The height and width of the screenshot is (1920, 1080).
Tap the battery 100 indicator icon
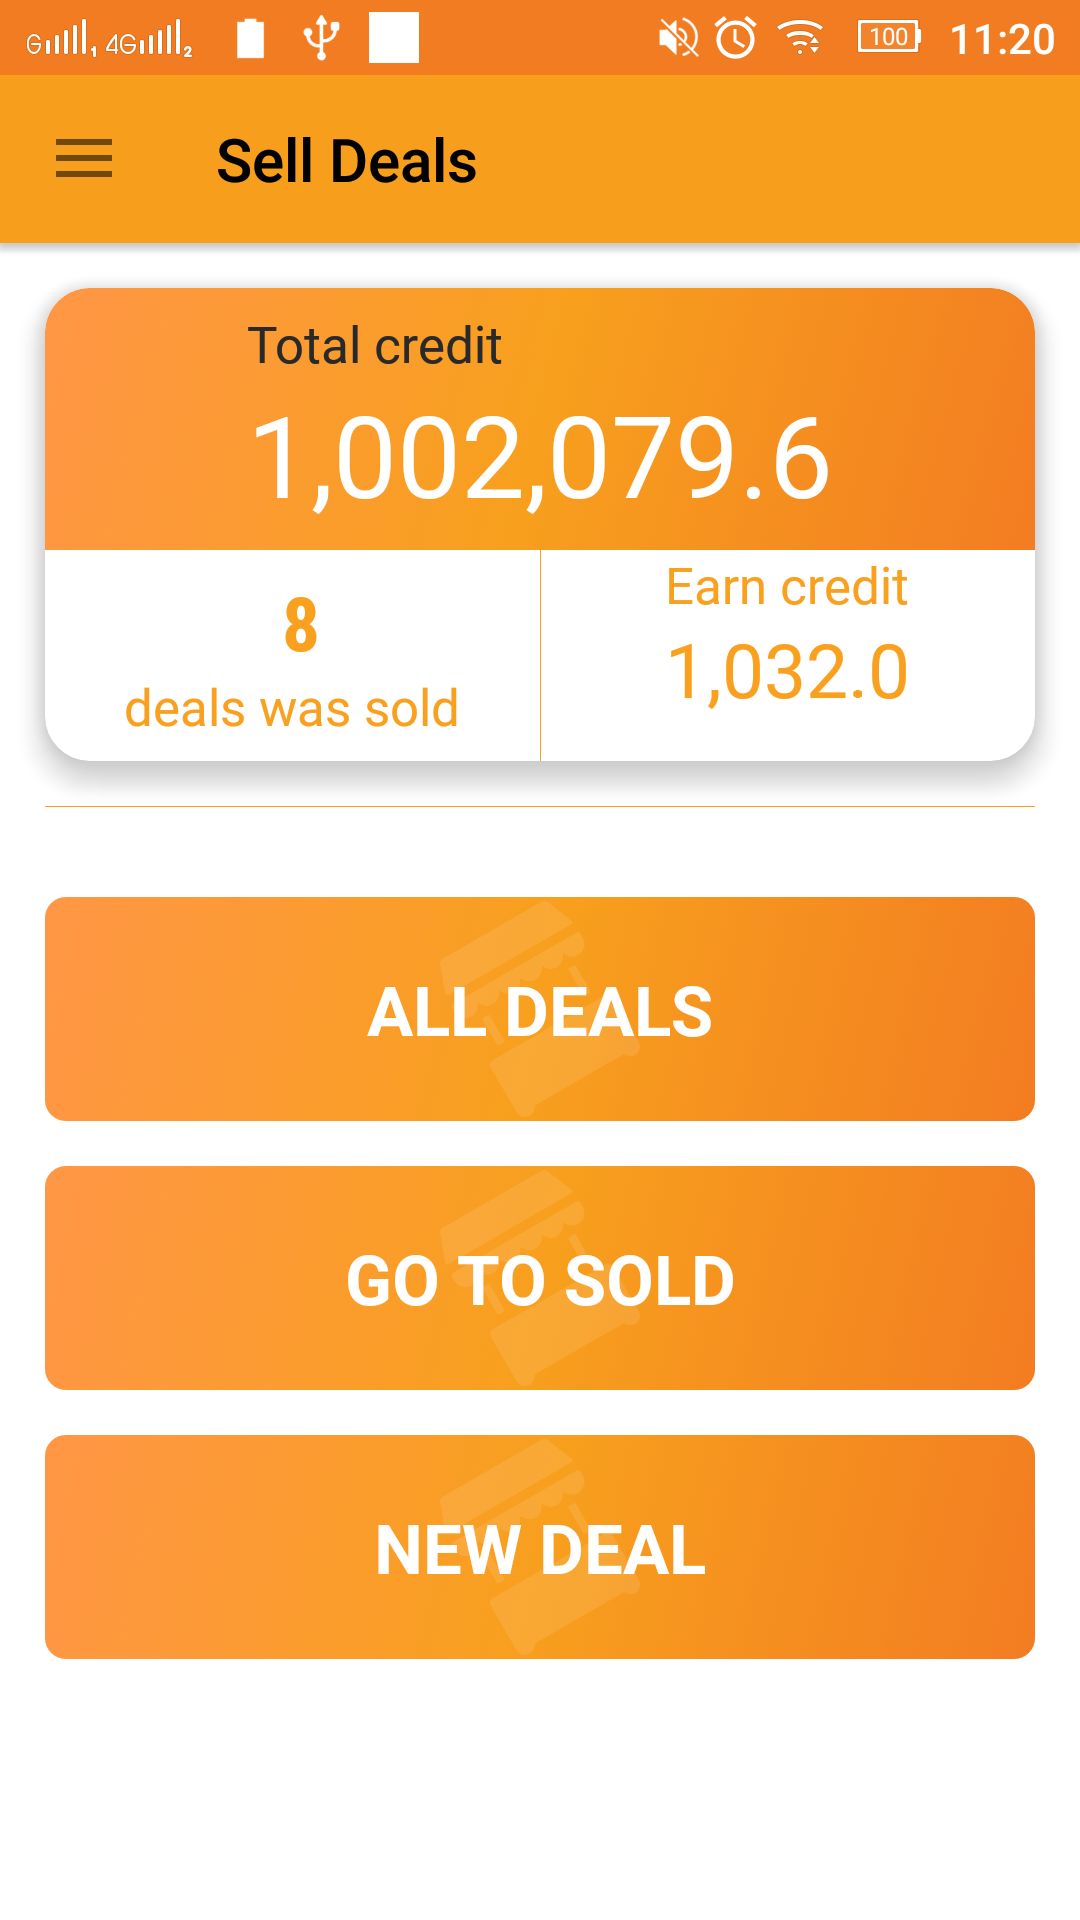coord(889,38)
